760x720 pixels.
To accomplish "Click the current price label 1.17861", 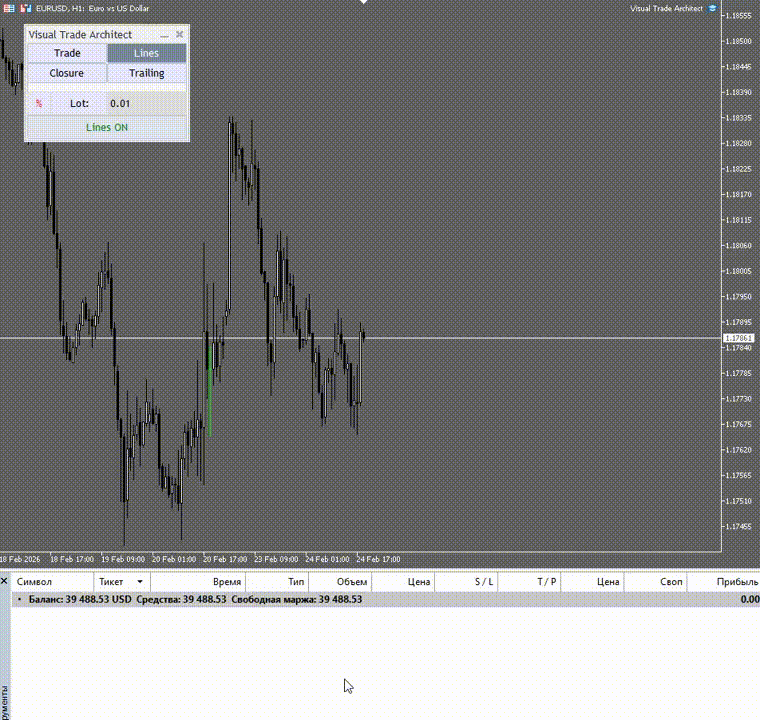I will coord(738,338).
